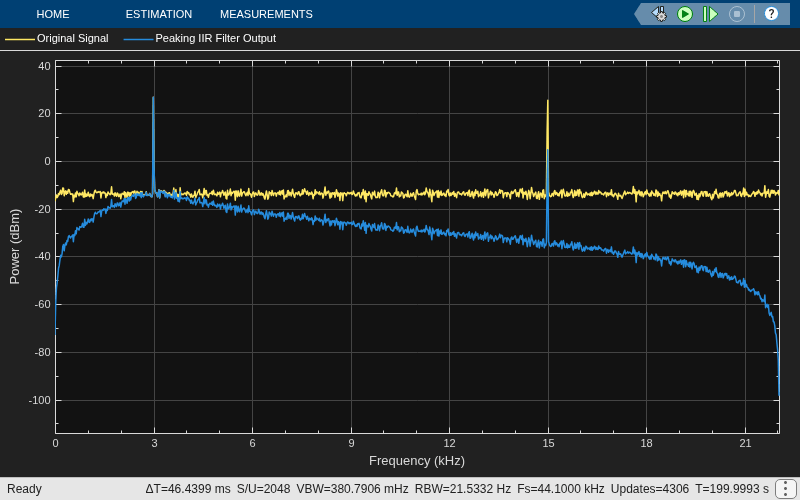800x500 pixels.
Task: Click the yellow Original Signal line swatch
Action: [x=20, y=39]
